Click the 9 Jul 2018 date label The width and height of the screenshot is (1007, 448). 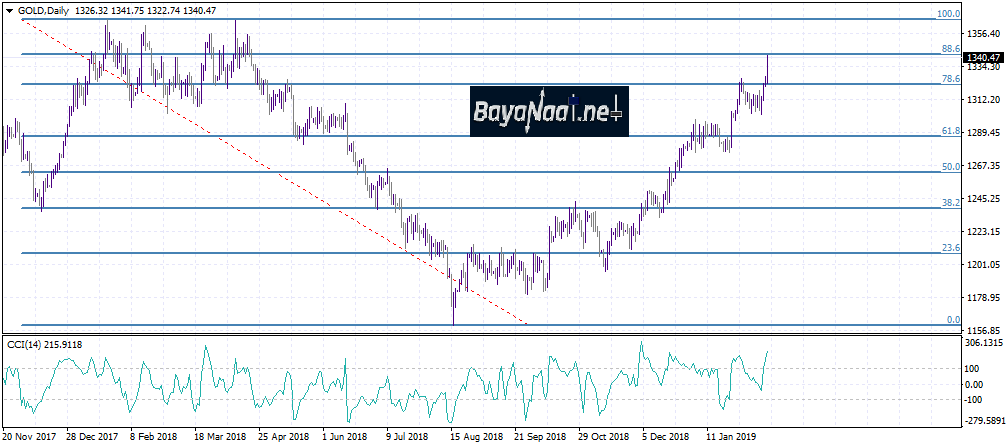(x=408, y=436)
